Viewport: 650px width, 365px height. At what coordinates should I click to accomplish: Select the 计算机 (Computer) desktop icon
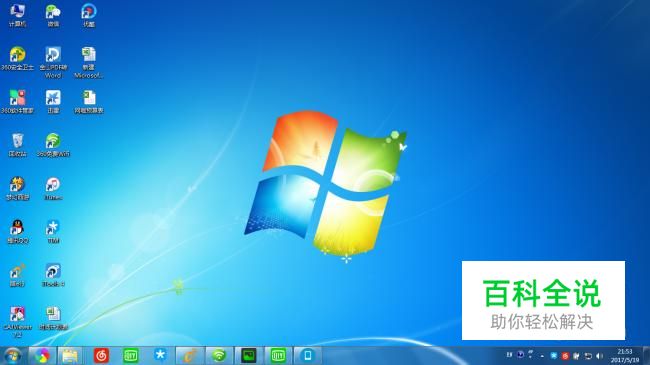point(17,15)
